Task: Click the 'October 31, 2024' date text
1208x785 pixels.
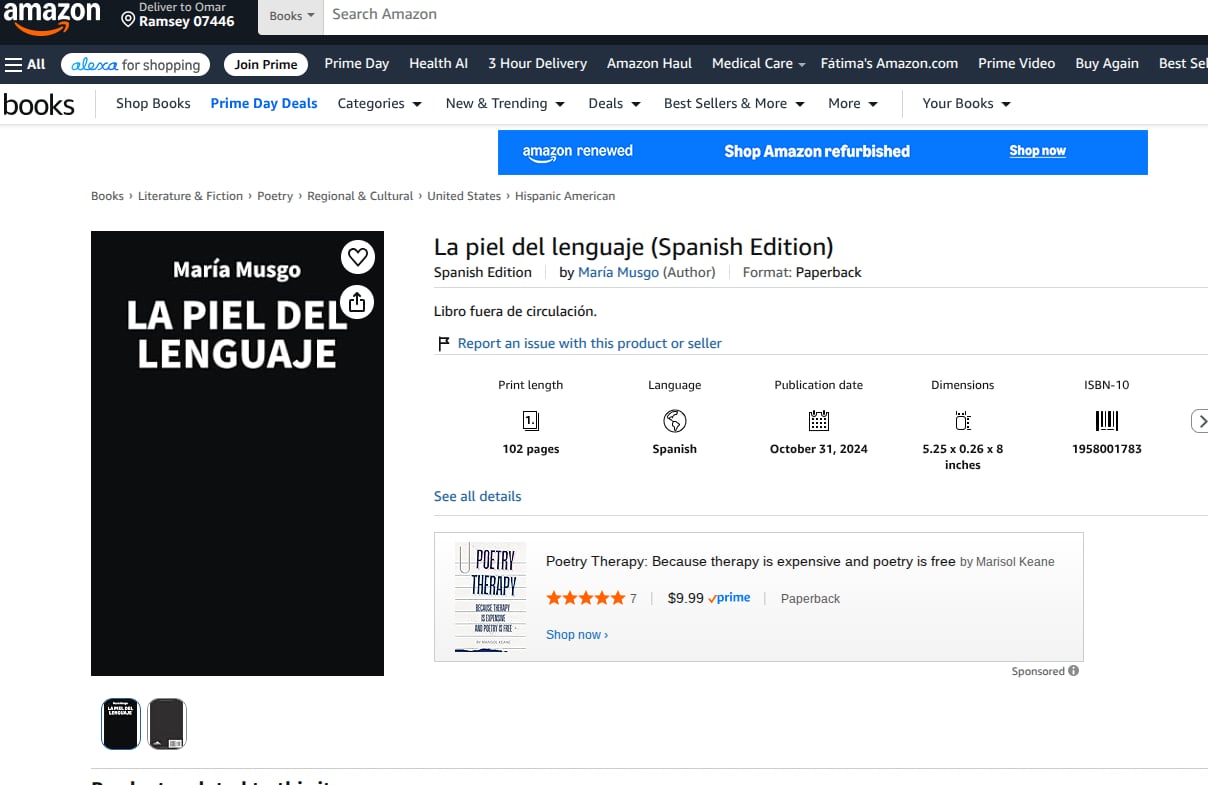Action: [819, 449]
